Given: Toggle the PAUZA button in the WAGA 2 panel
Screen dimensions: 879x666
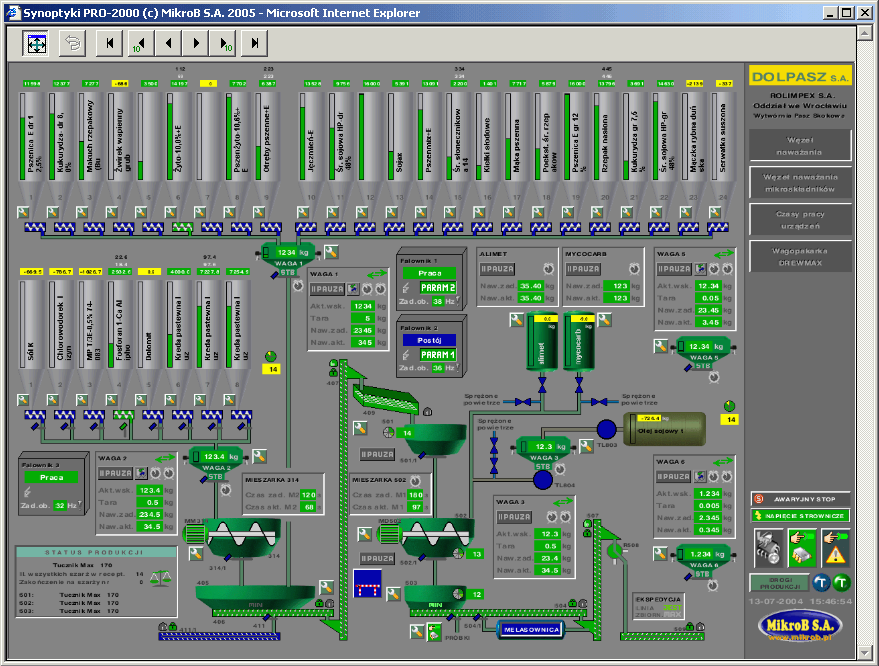Looking at the screenshot, I should 115,473.
